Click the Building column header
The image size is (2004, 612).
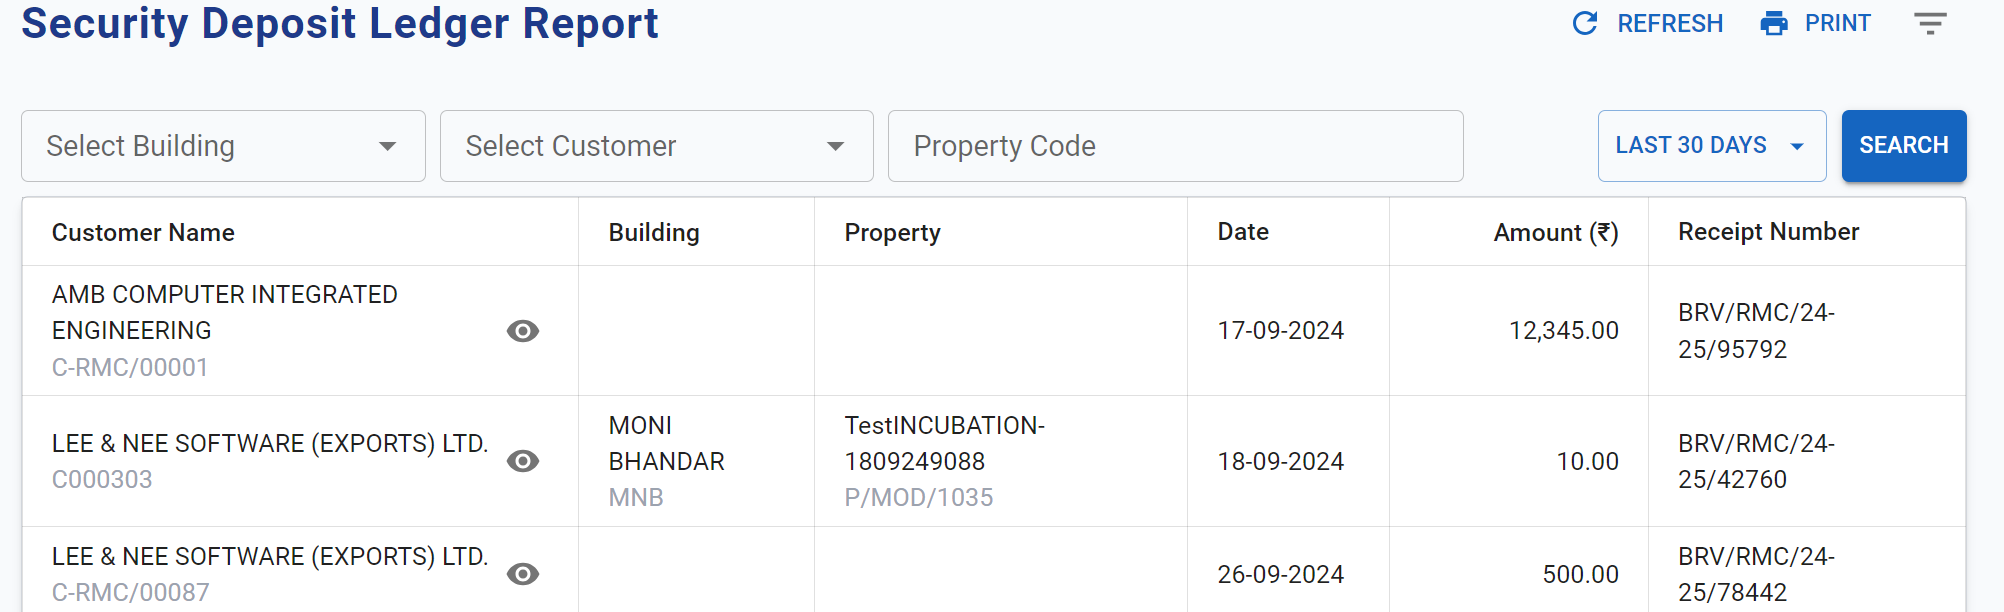point(654,233)
